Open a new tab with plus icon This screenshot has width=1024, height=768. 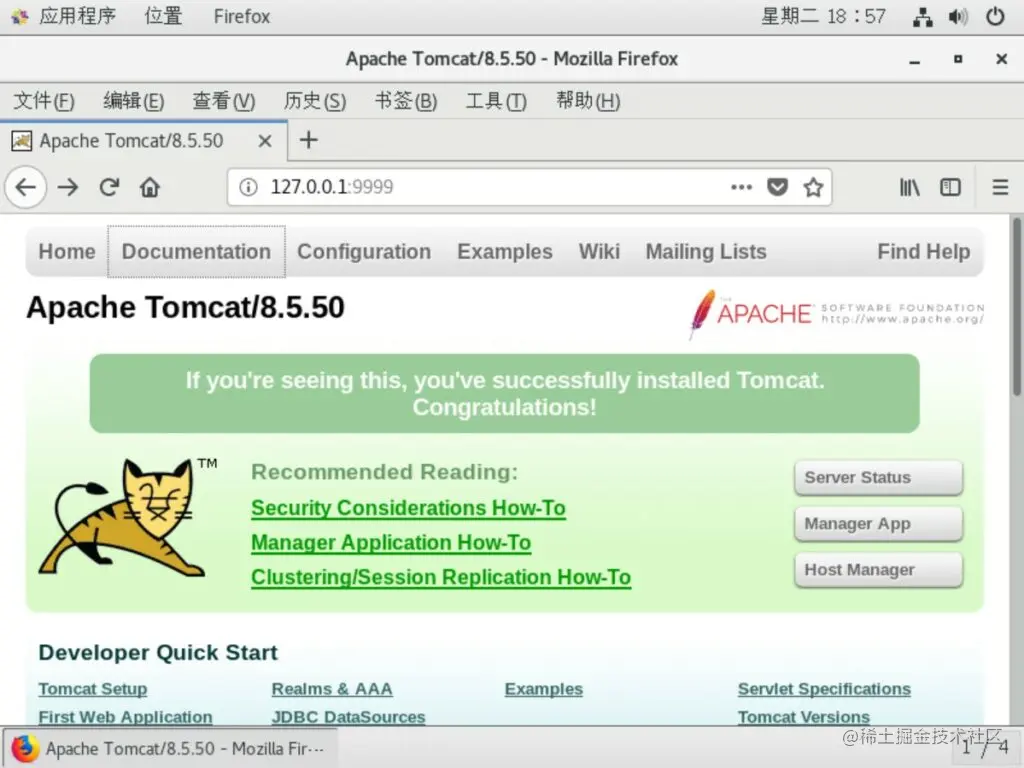point(308,140)
